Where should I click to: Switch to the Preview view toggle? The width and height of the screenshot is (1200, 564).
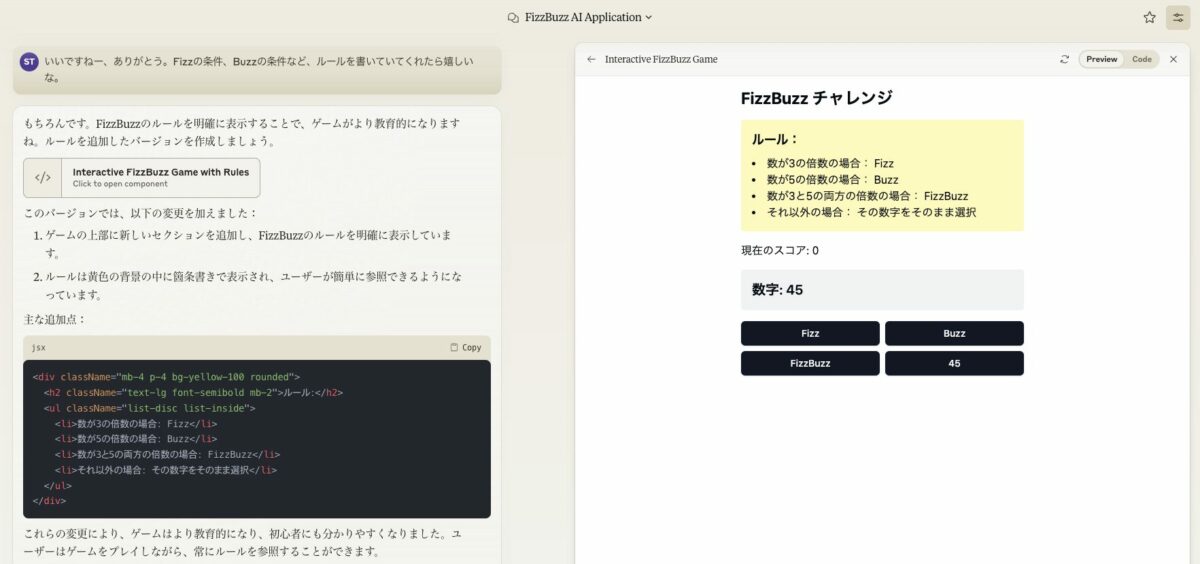(1101, 59)
